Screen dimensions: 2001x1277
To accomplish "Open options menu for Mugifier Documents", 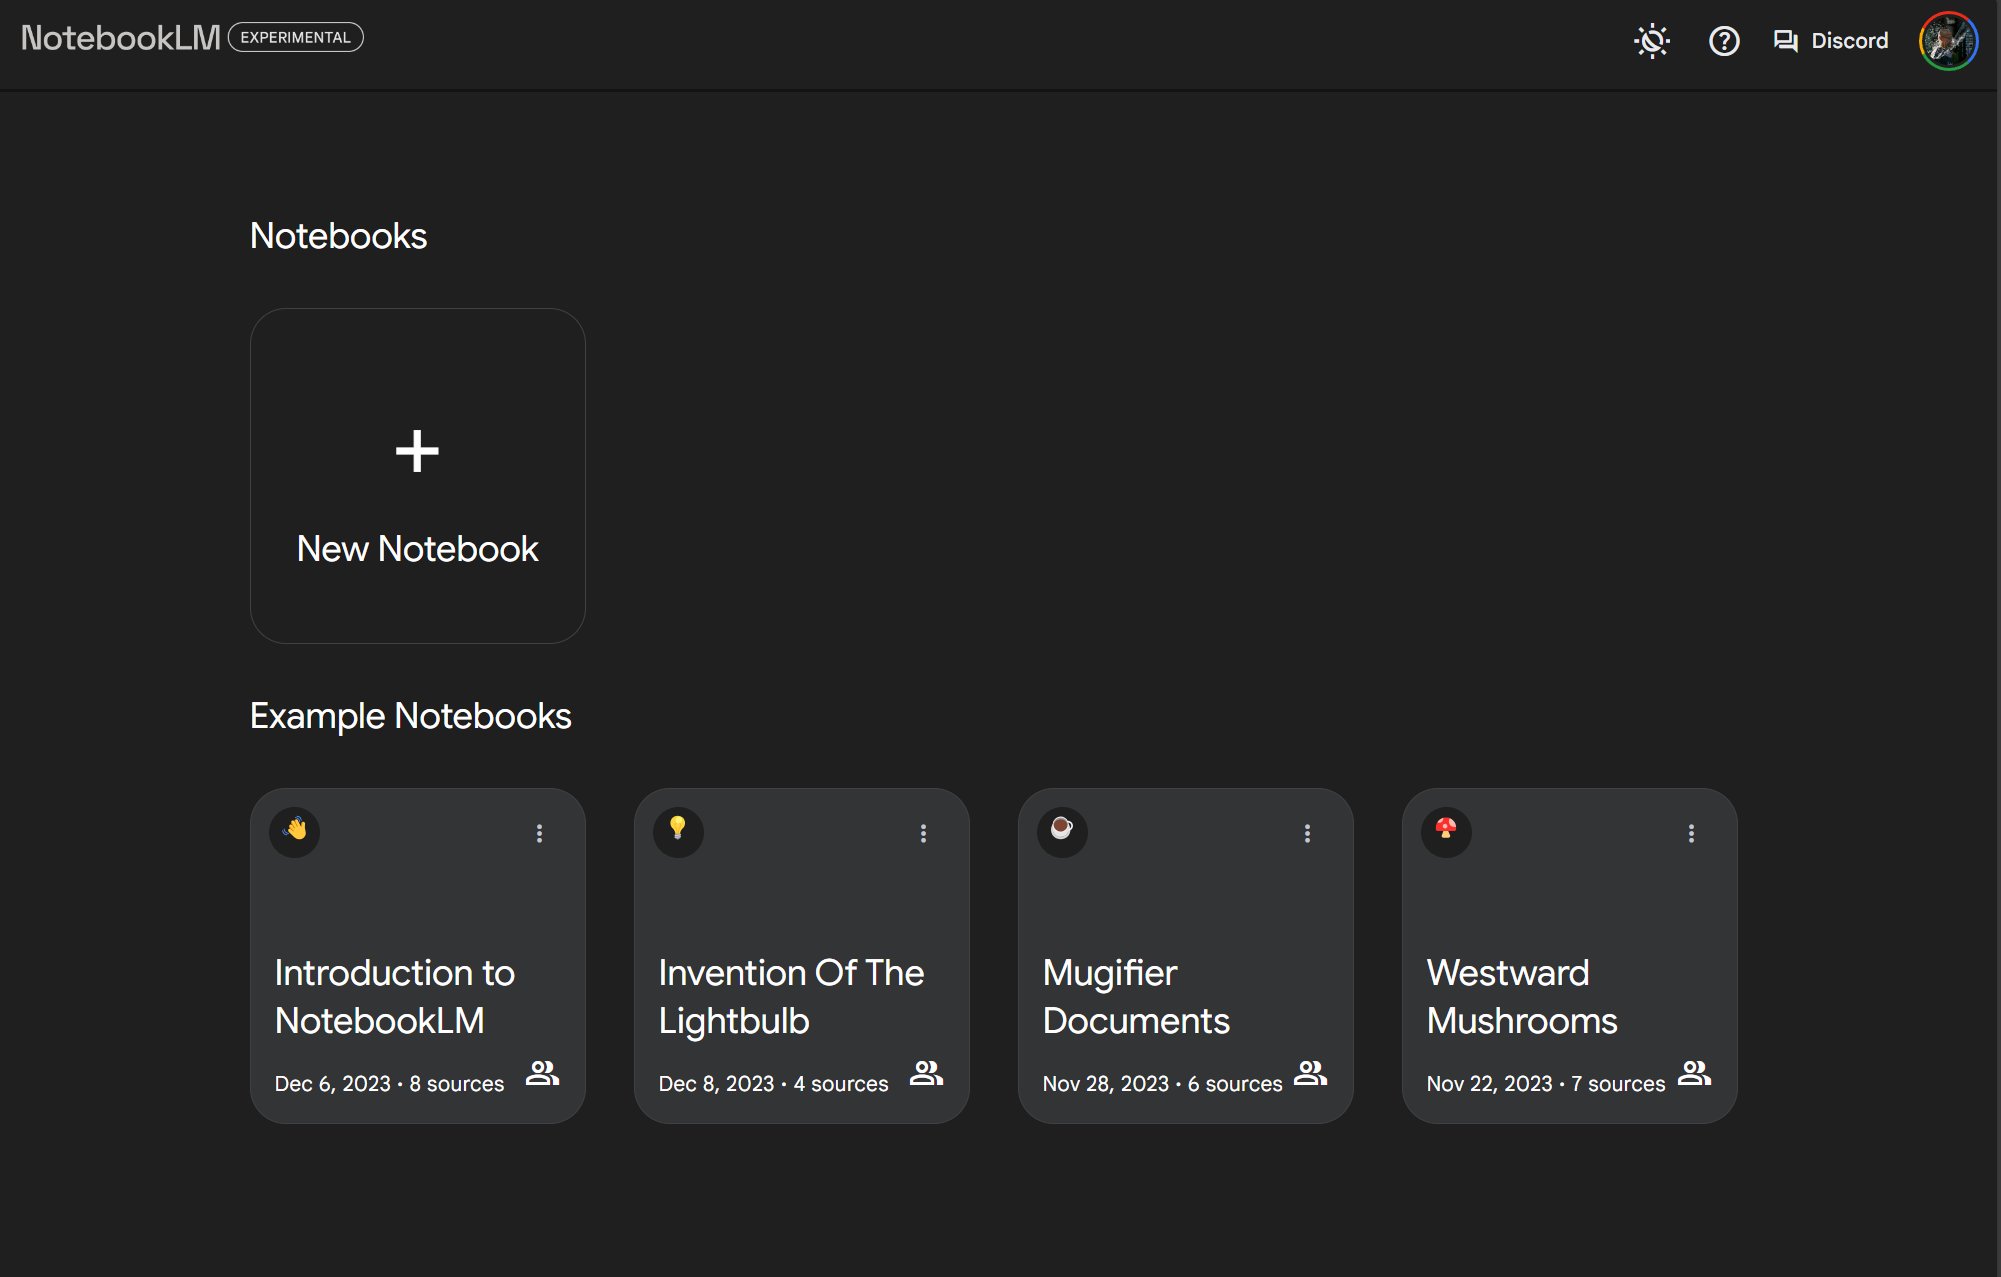I will click(1307, 833).
